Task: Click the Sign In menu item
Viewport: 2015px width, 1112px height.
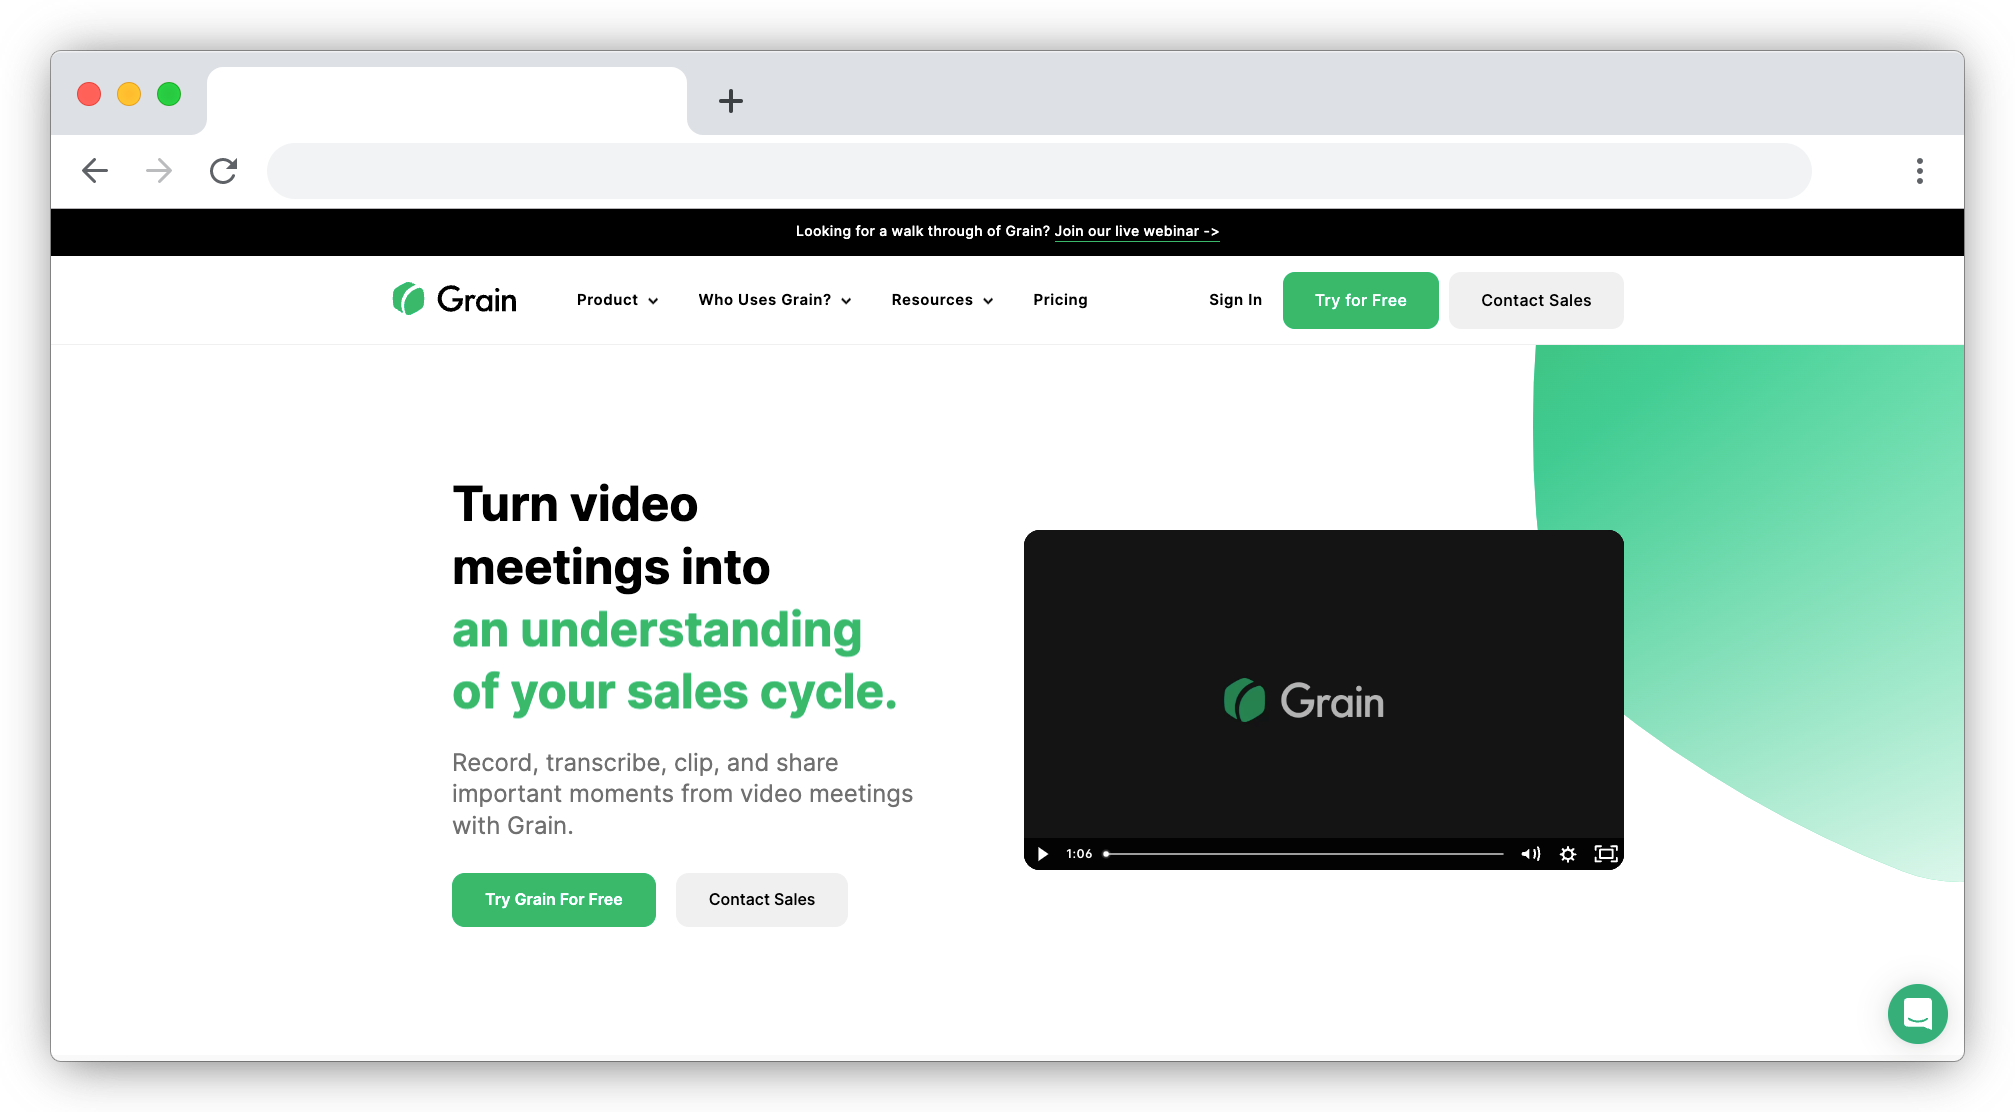Action: click(x=1233, y=300)
